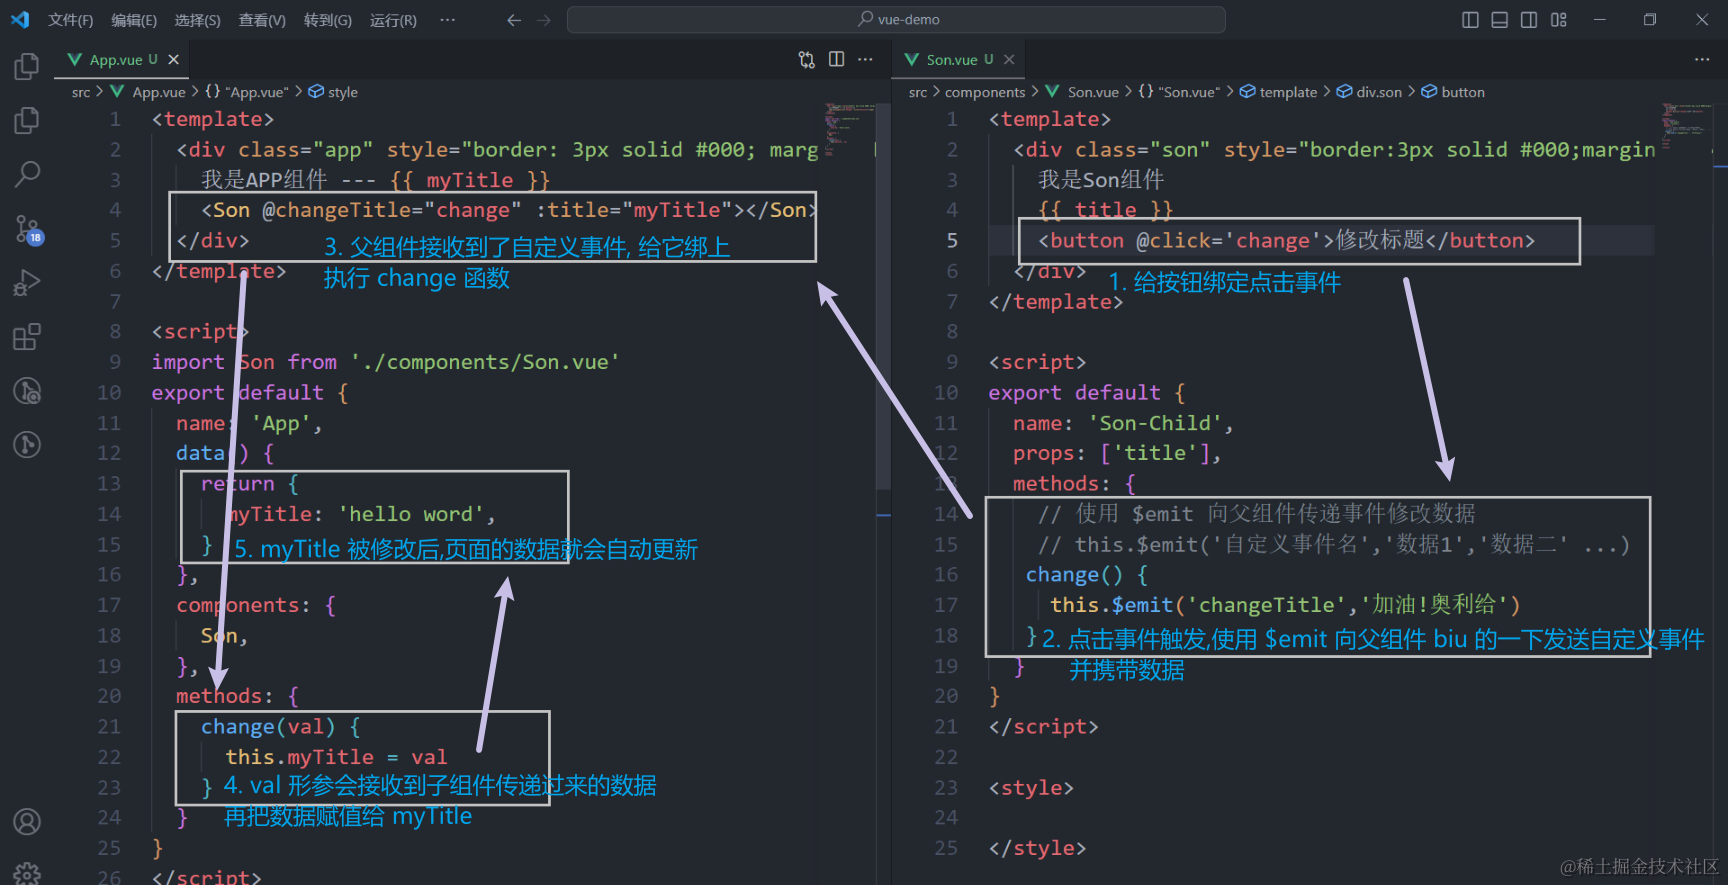Click "myTitle: 'hello word'," in App.vue
Viewport: 1728px width, 885px height.
pos(361,514)
